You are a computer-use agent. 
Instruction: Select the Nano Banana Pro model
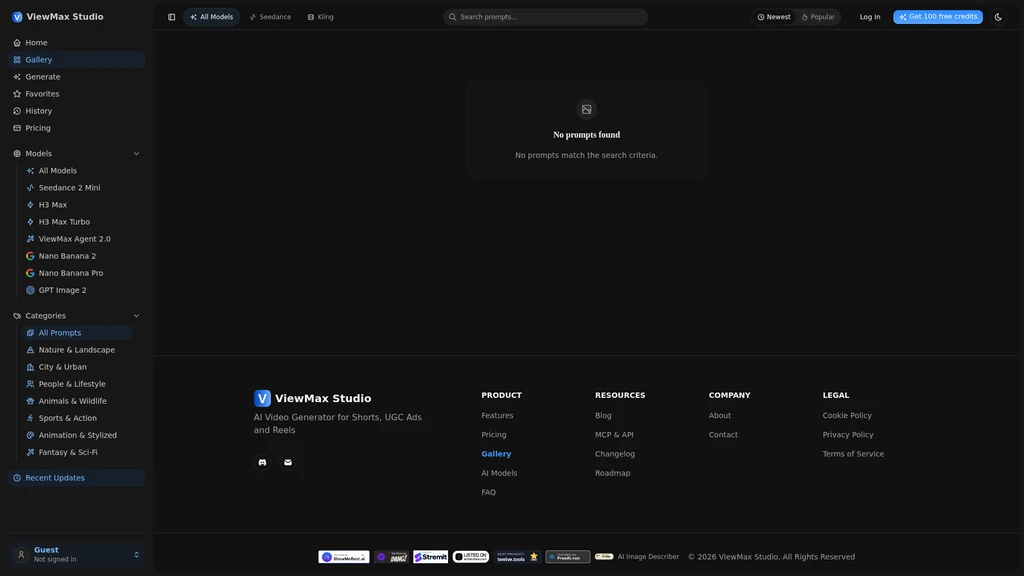(x=77, y=273)
